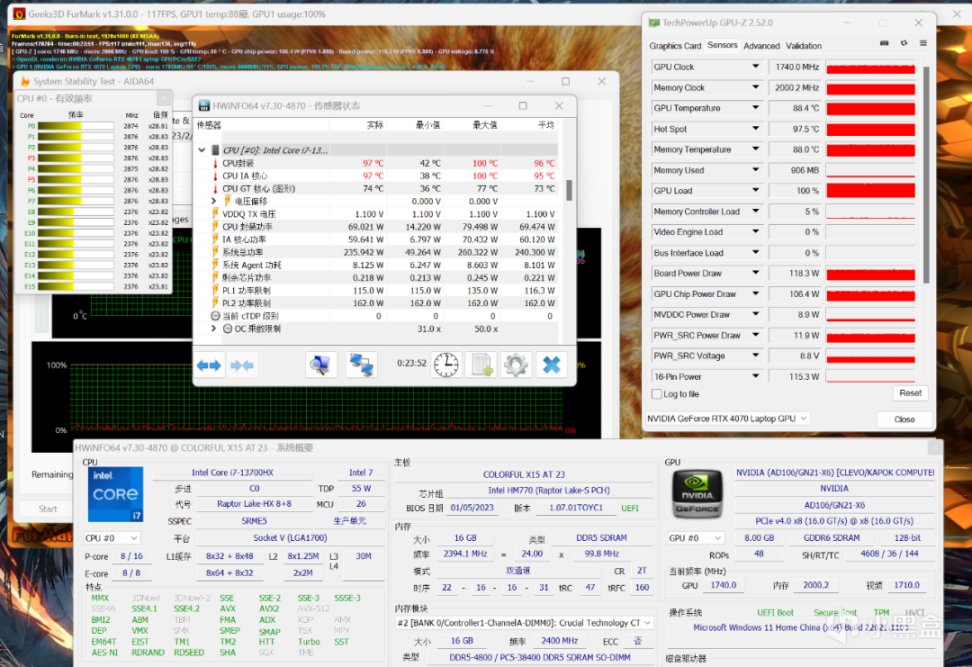972x667 pixels.
Task: Open the GPU #0 selector in system summary
Action: click(696, 538)
